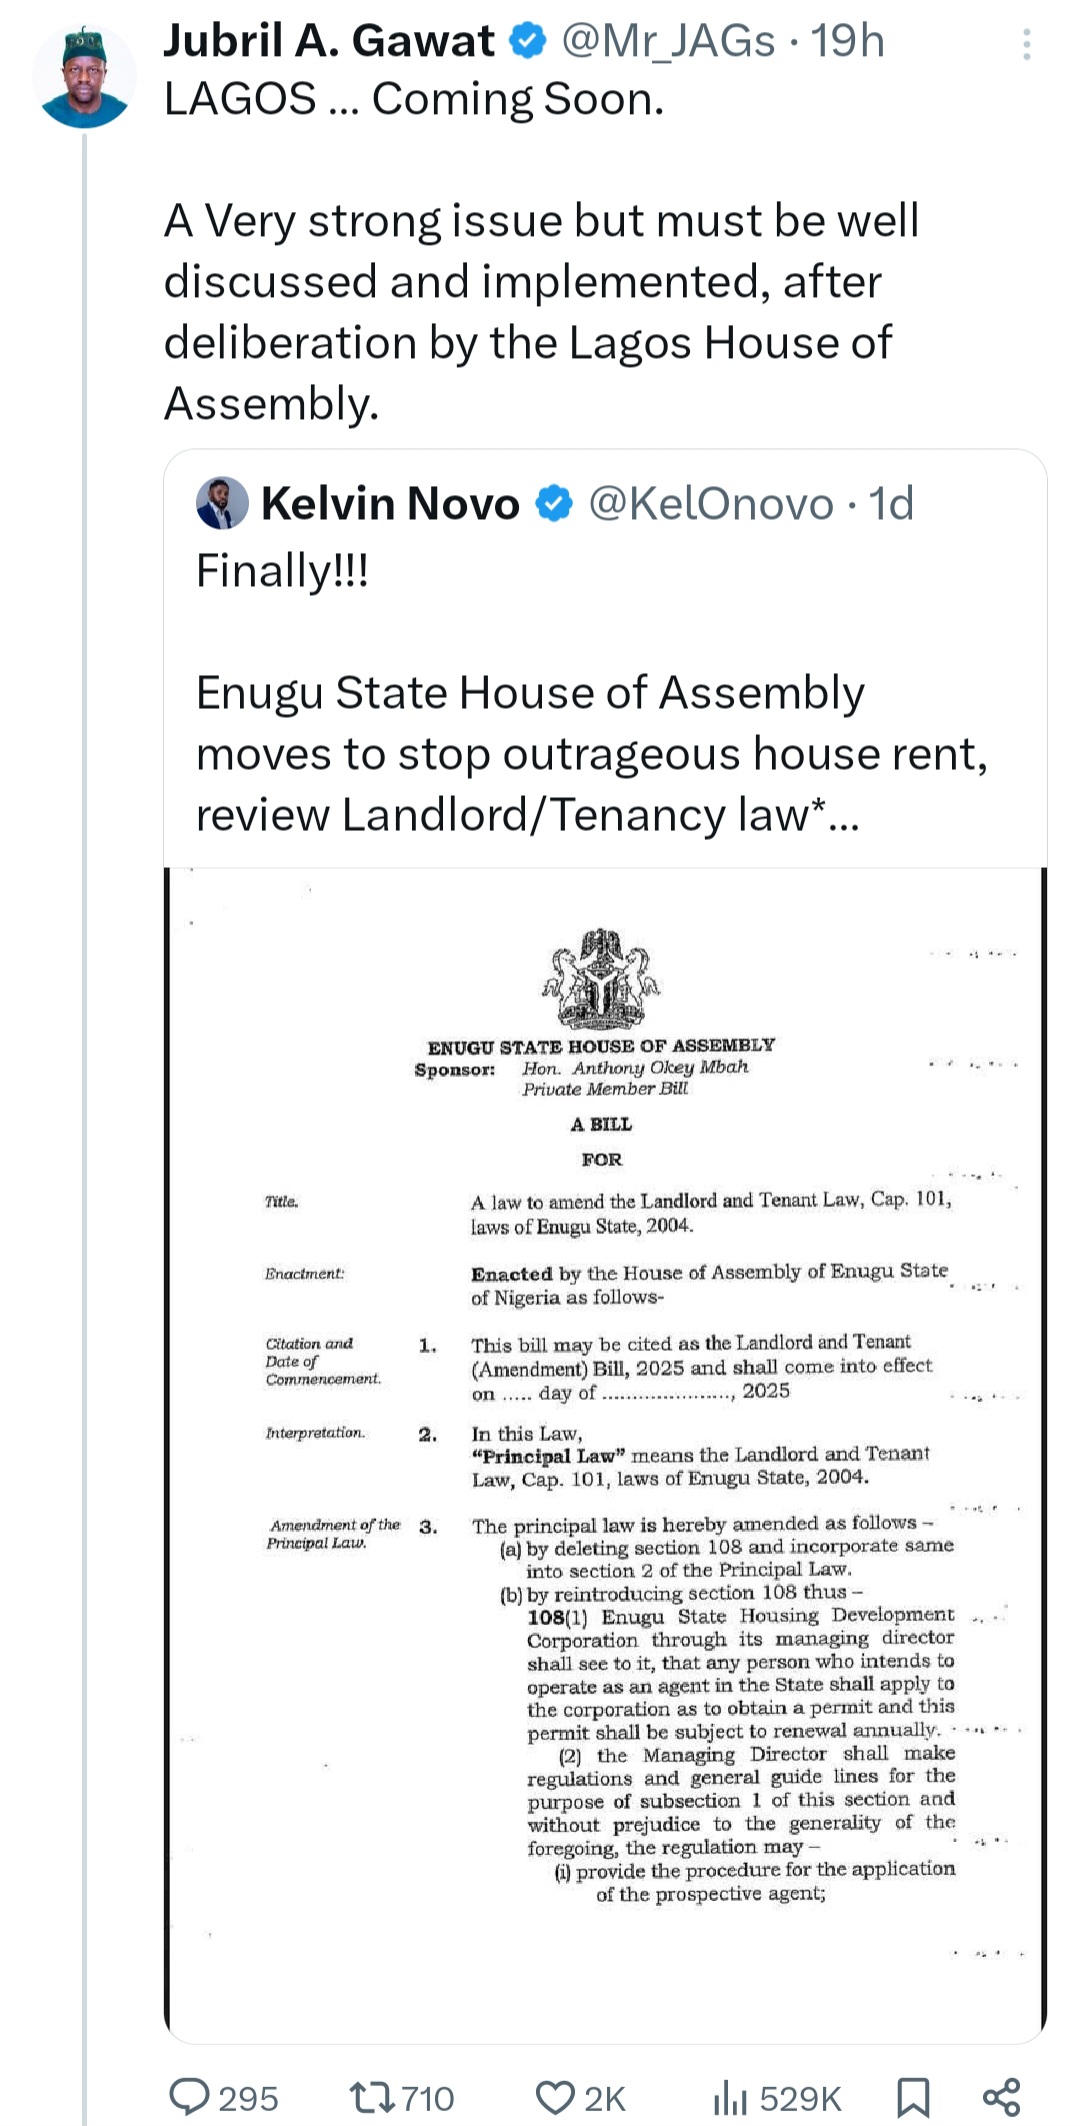
Task: Open the @KelOnovo handle link
Action: tap(710, 503)
